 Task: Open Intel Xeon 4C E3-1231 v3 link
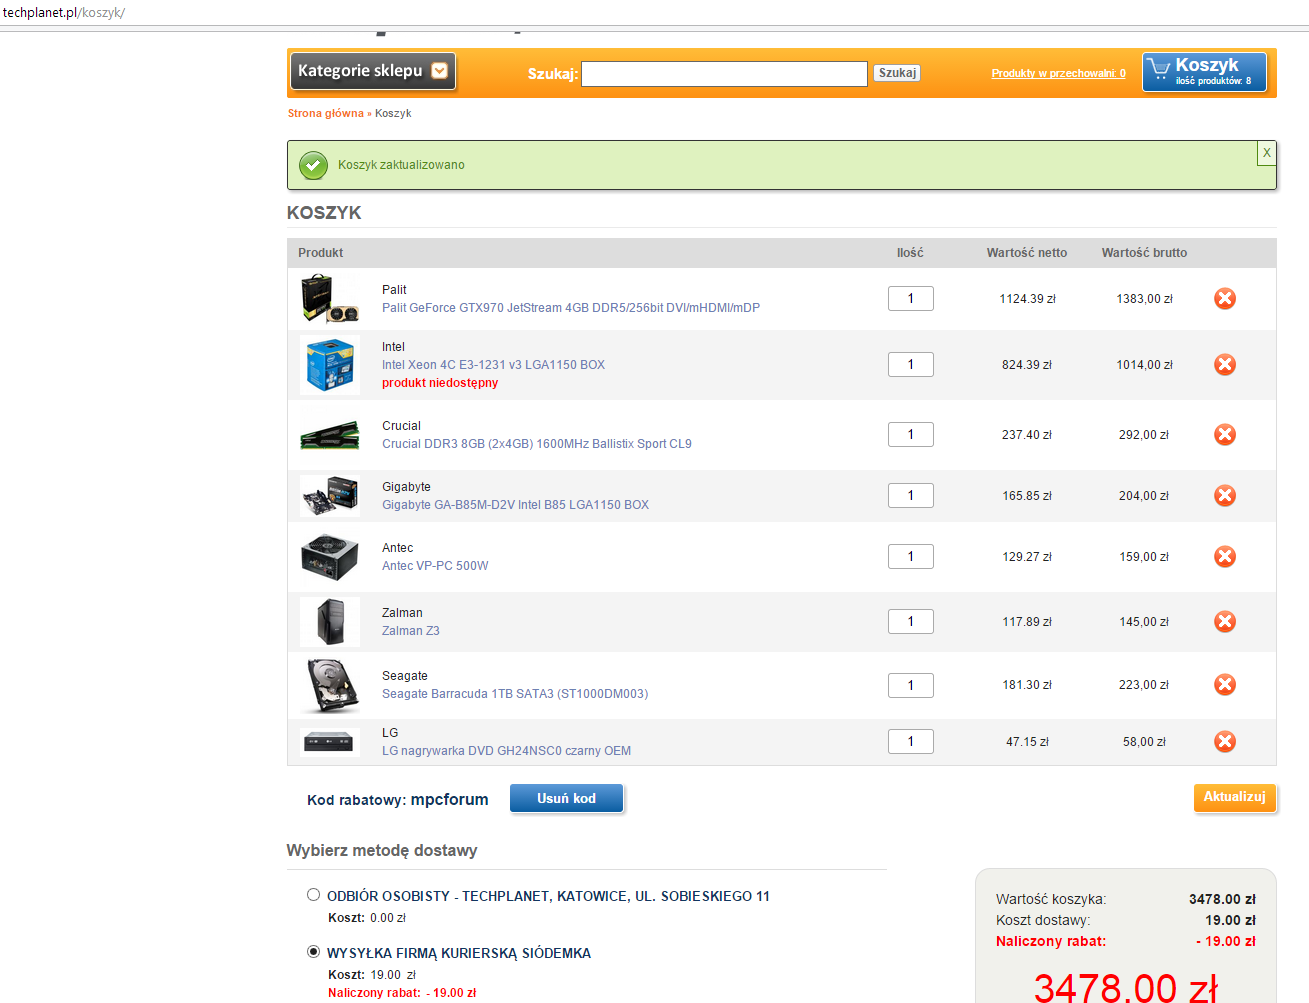493,365
